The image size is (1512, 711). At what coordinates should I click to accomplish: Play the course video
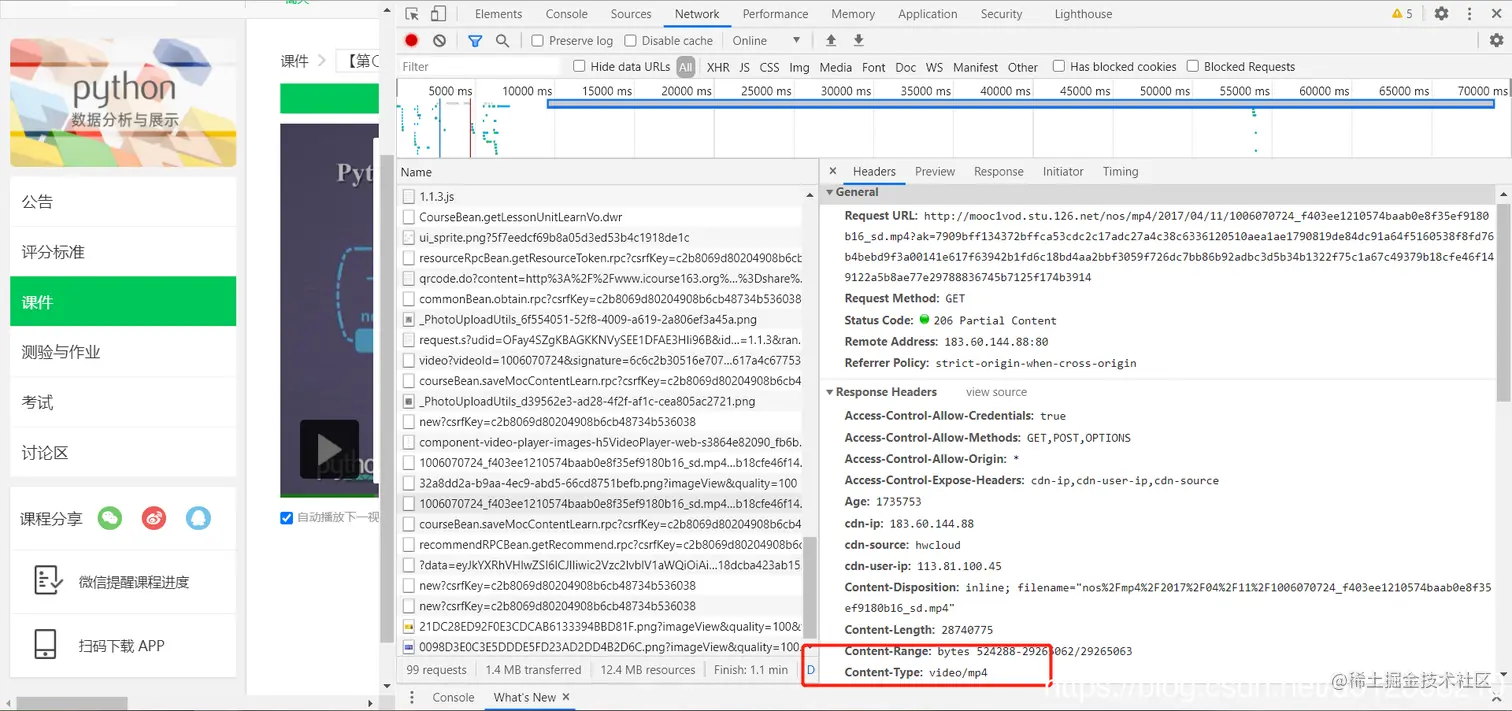click(x=329, y=449)
